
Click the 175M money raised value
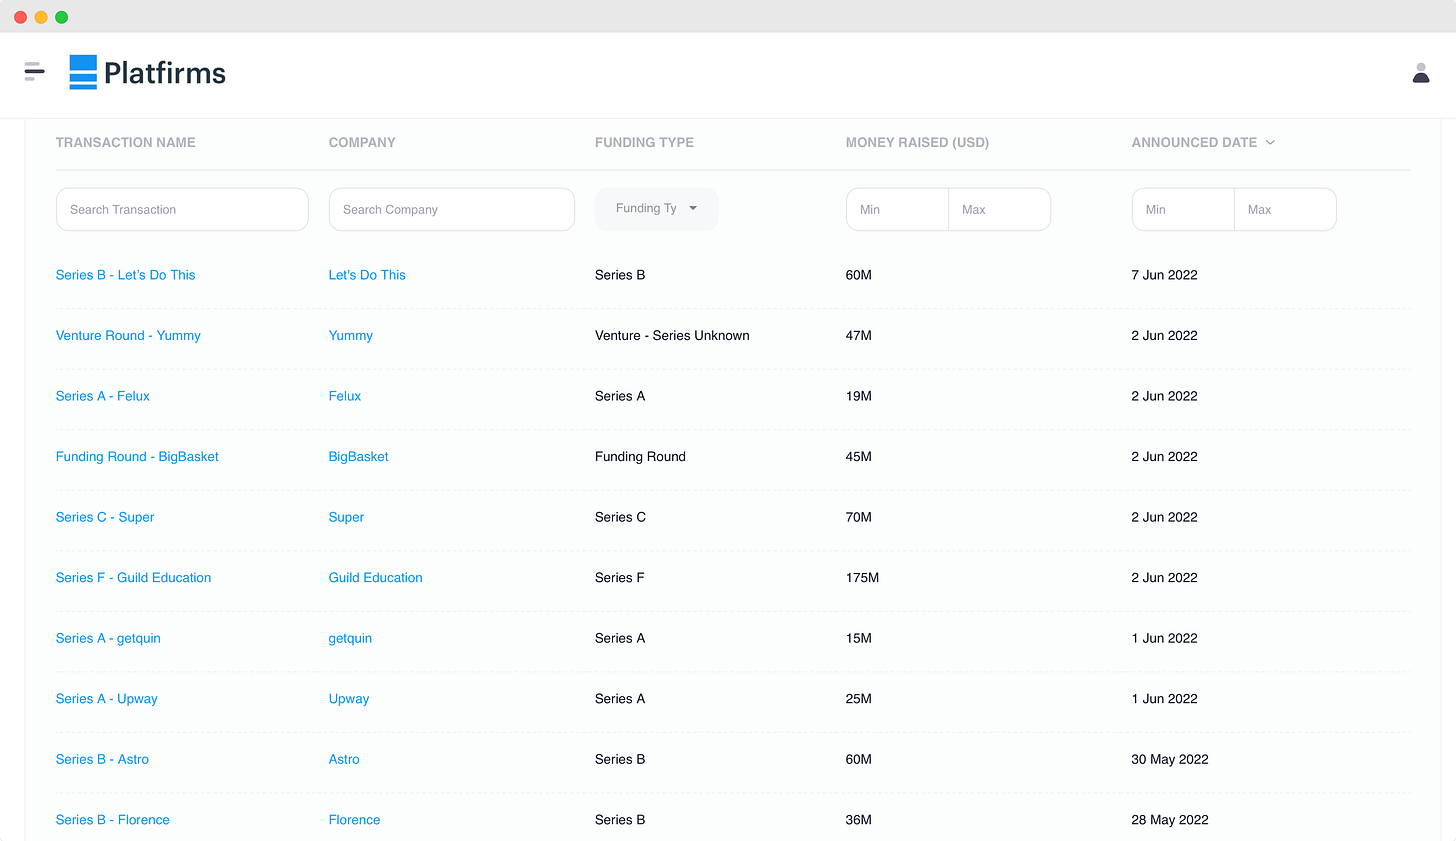[x=862, y=578]
